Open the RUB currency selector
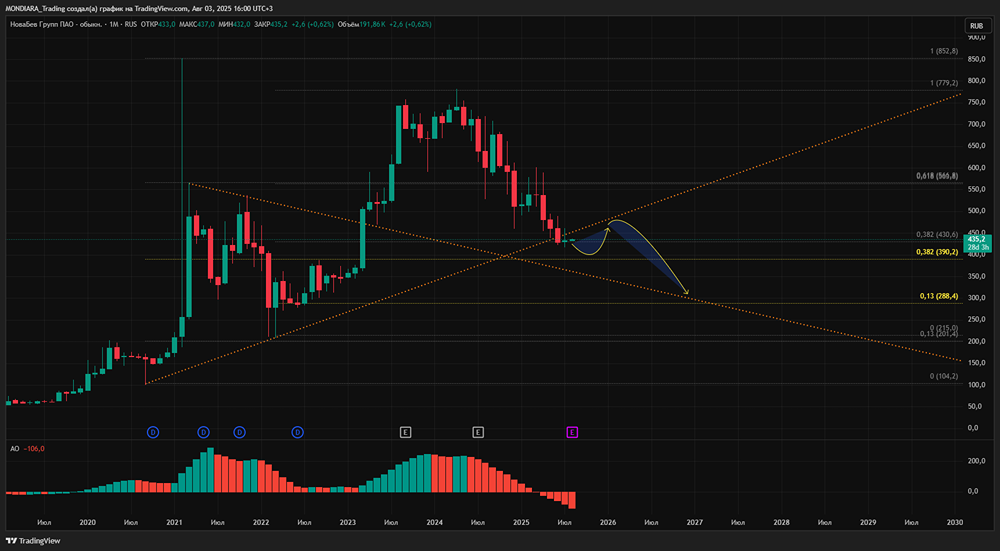The image size is (1000, 551). coord(976,26)
